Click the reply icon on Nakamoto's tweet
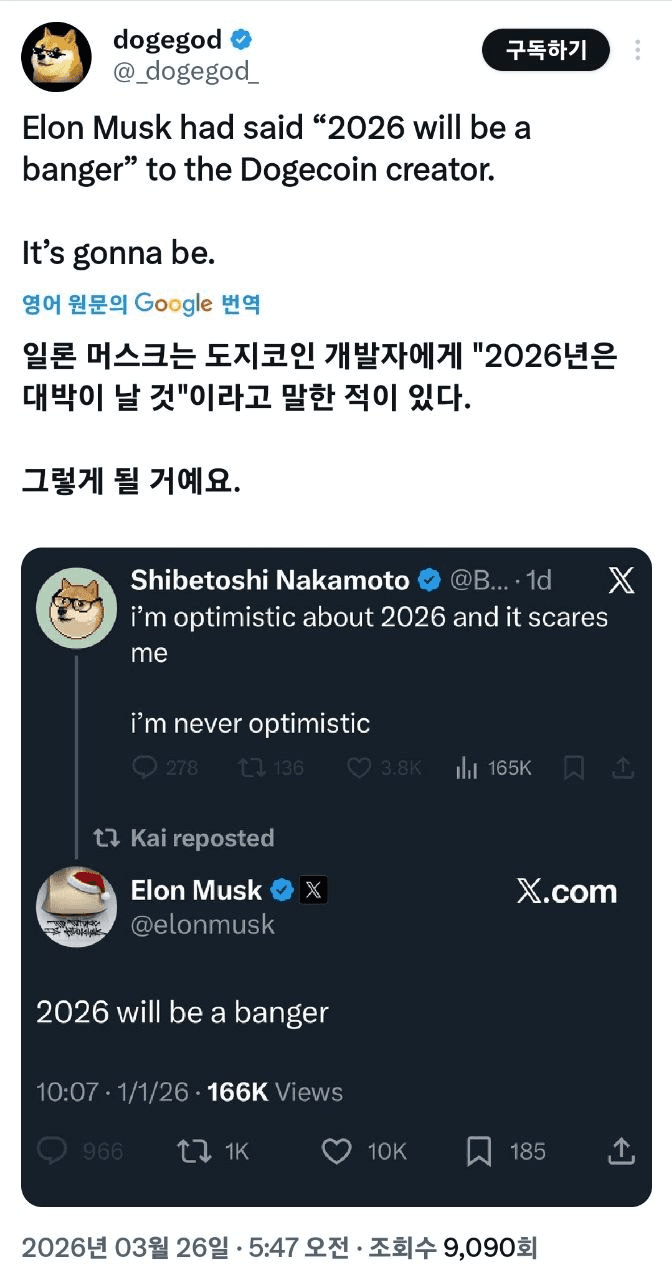 click(148, 766)
